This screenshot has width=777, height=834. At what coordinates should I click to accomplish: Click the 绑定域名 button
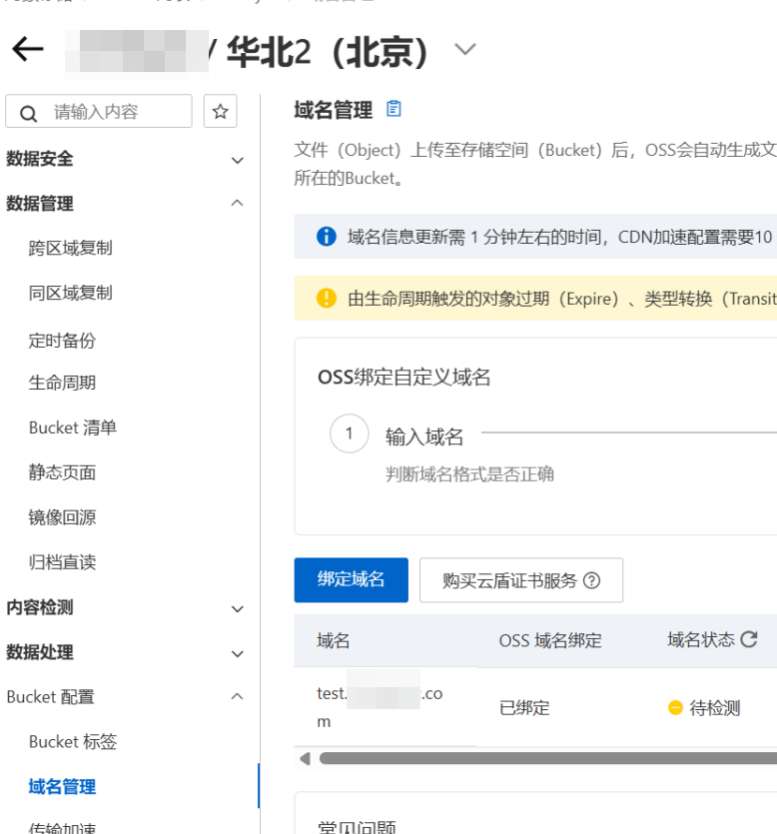click(x=351, y=580)
